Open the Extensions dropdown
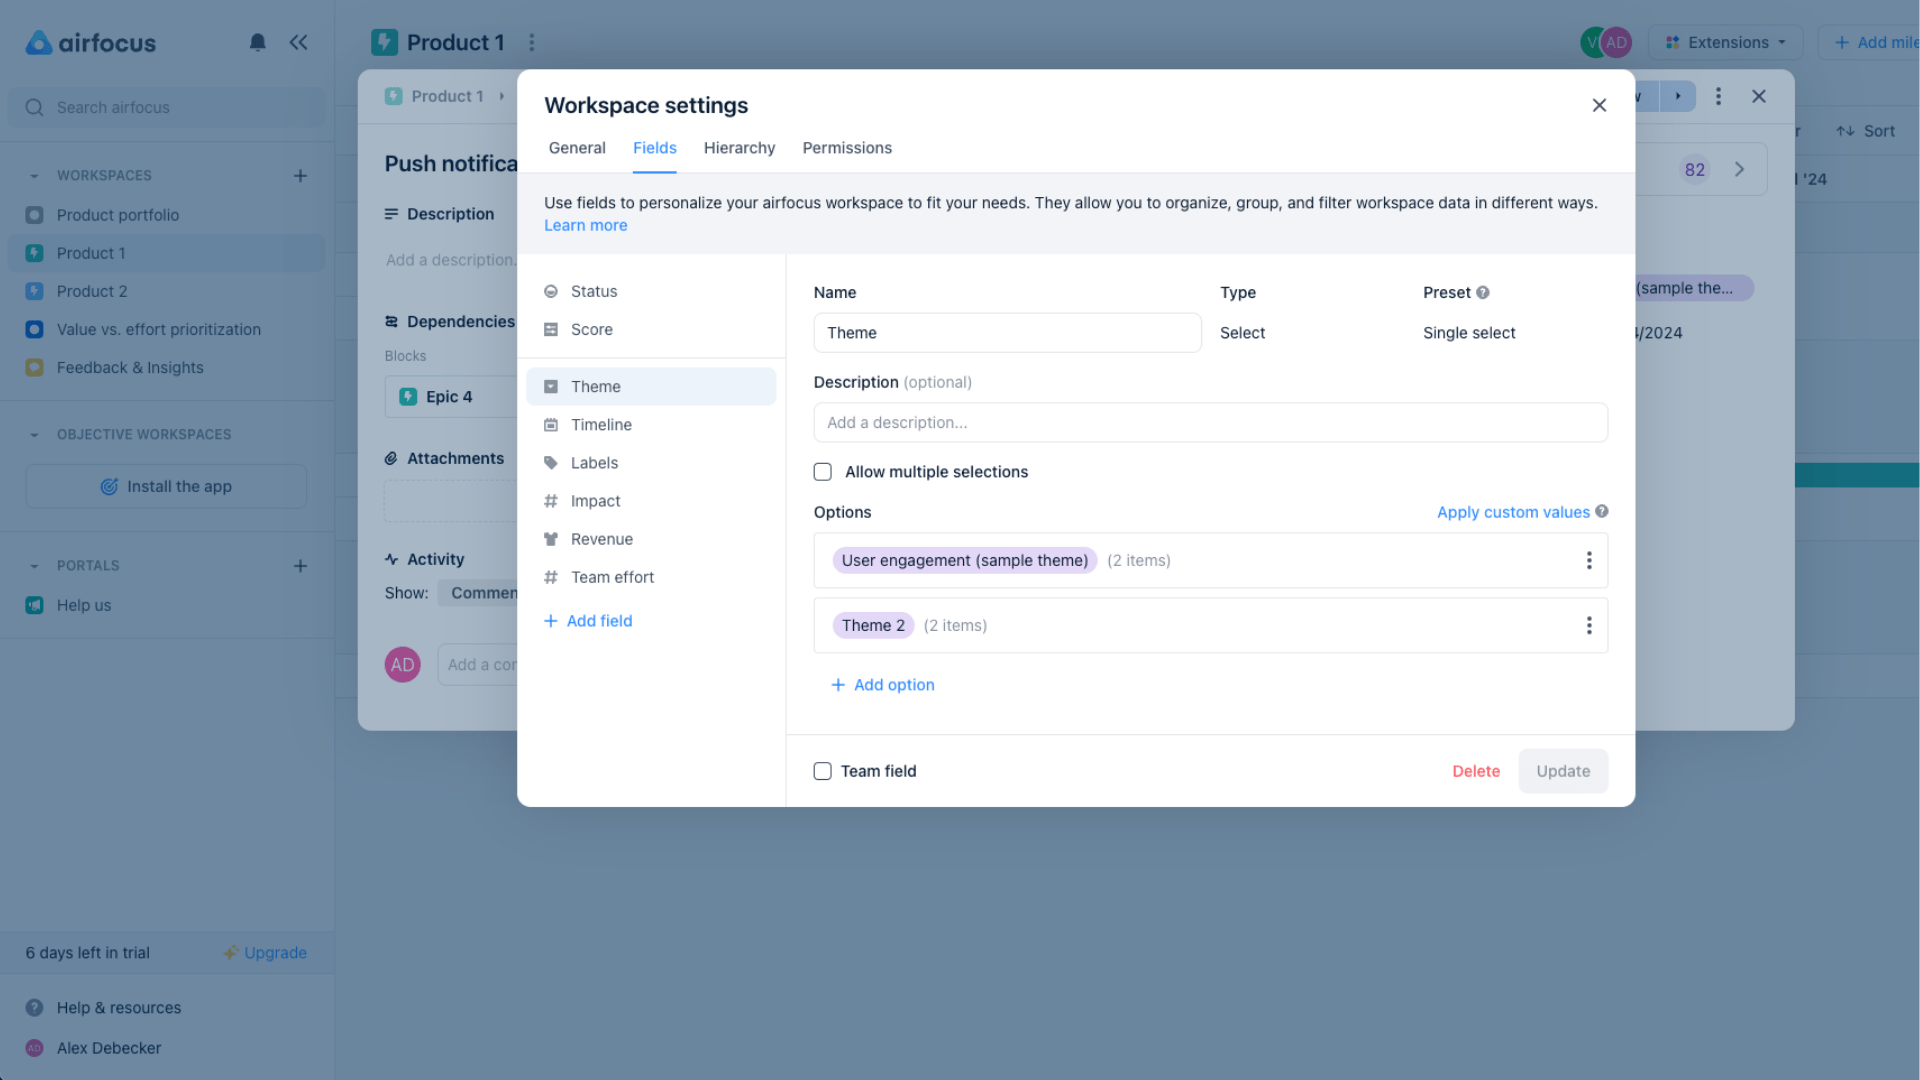 1725,42
